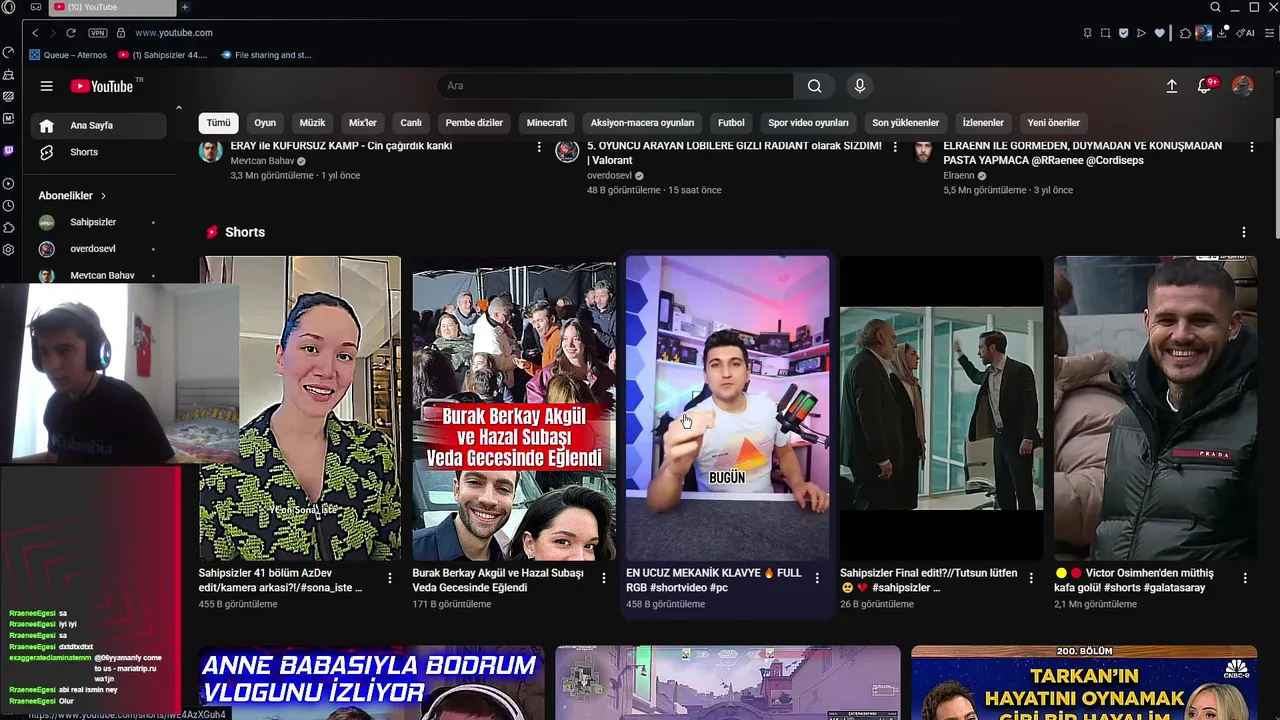Open the ad blocker shield icon
This screenshot has height=720, width=1280.
point(1123,33)
